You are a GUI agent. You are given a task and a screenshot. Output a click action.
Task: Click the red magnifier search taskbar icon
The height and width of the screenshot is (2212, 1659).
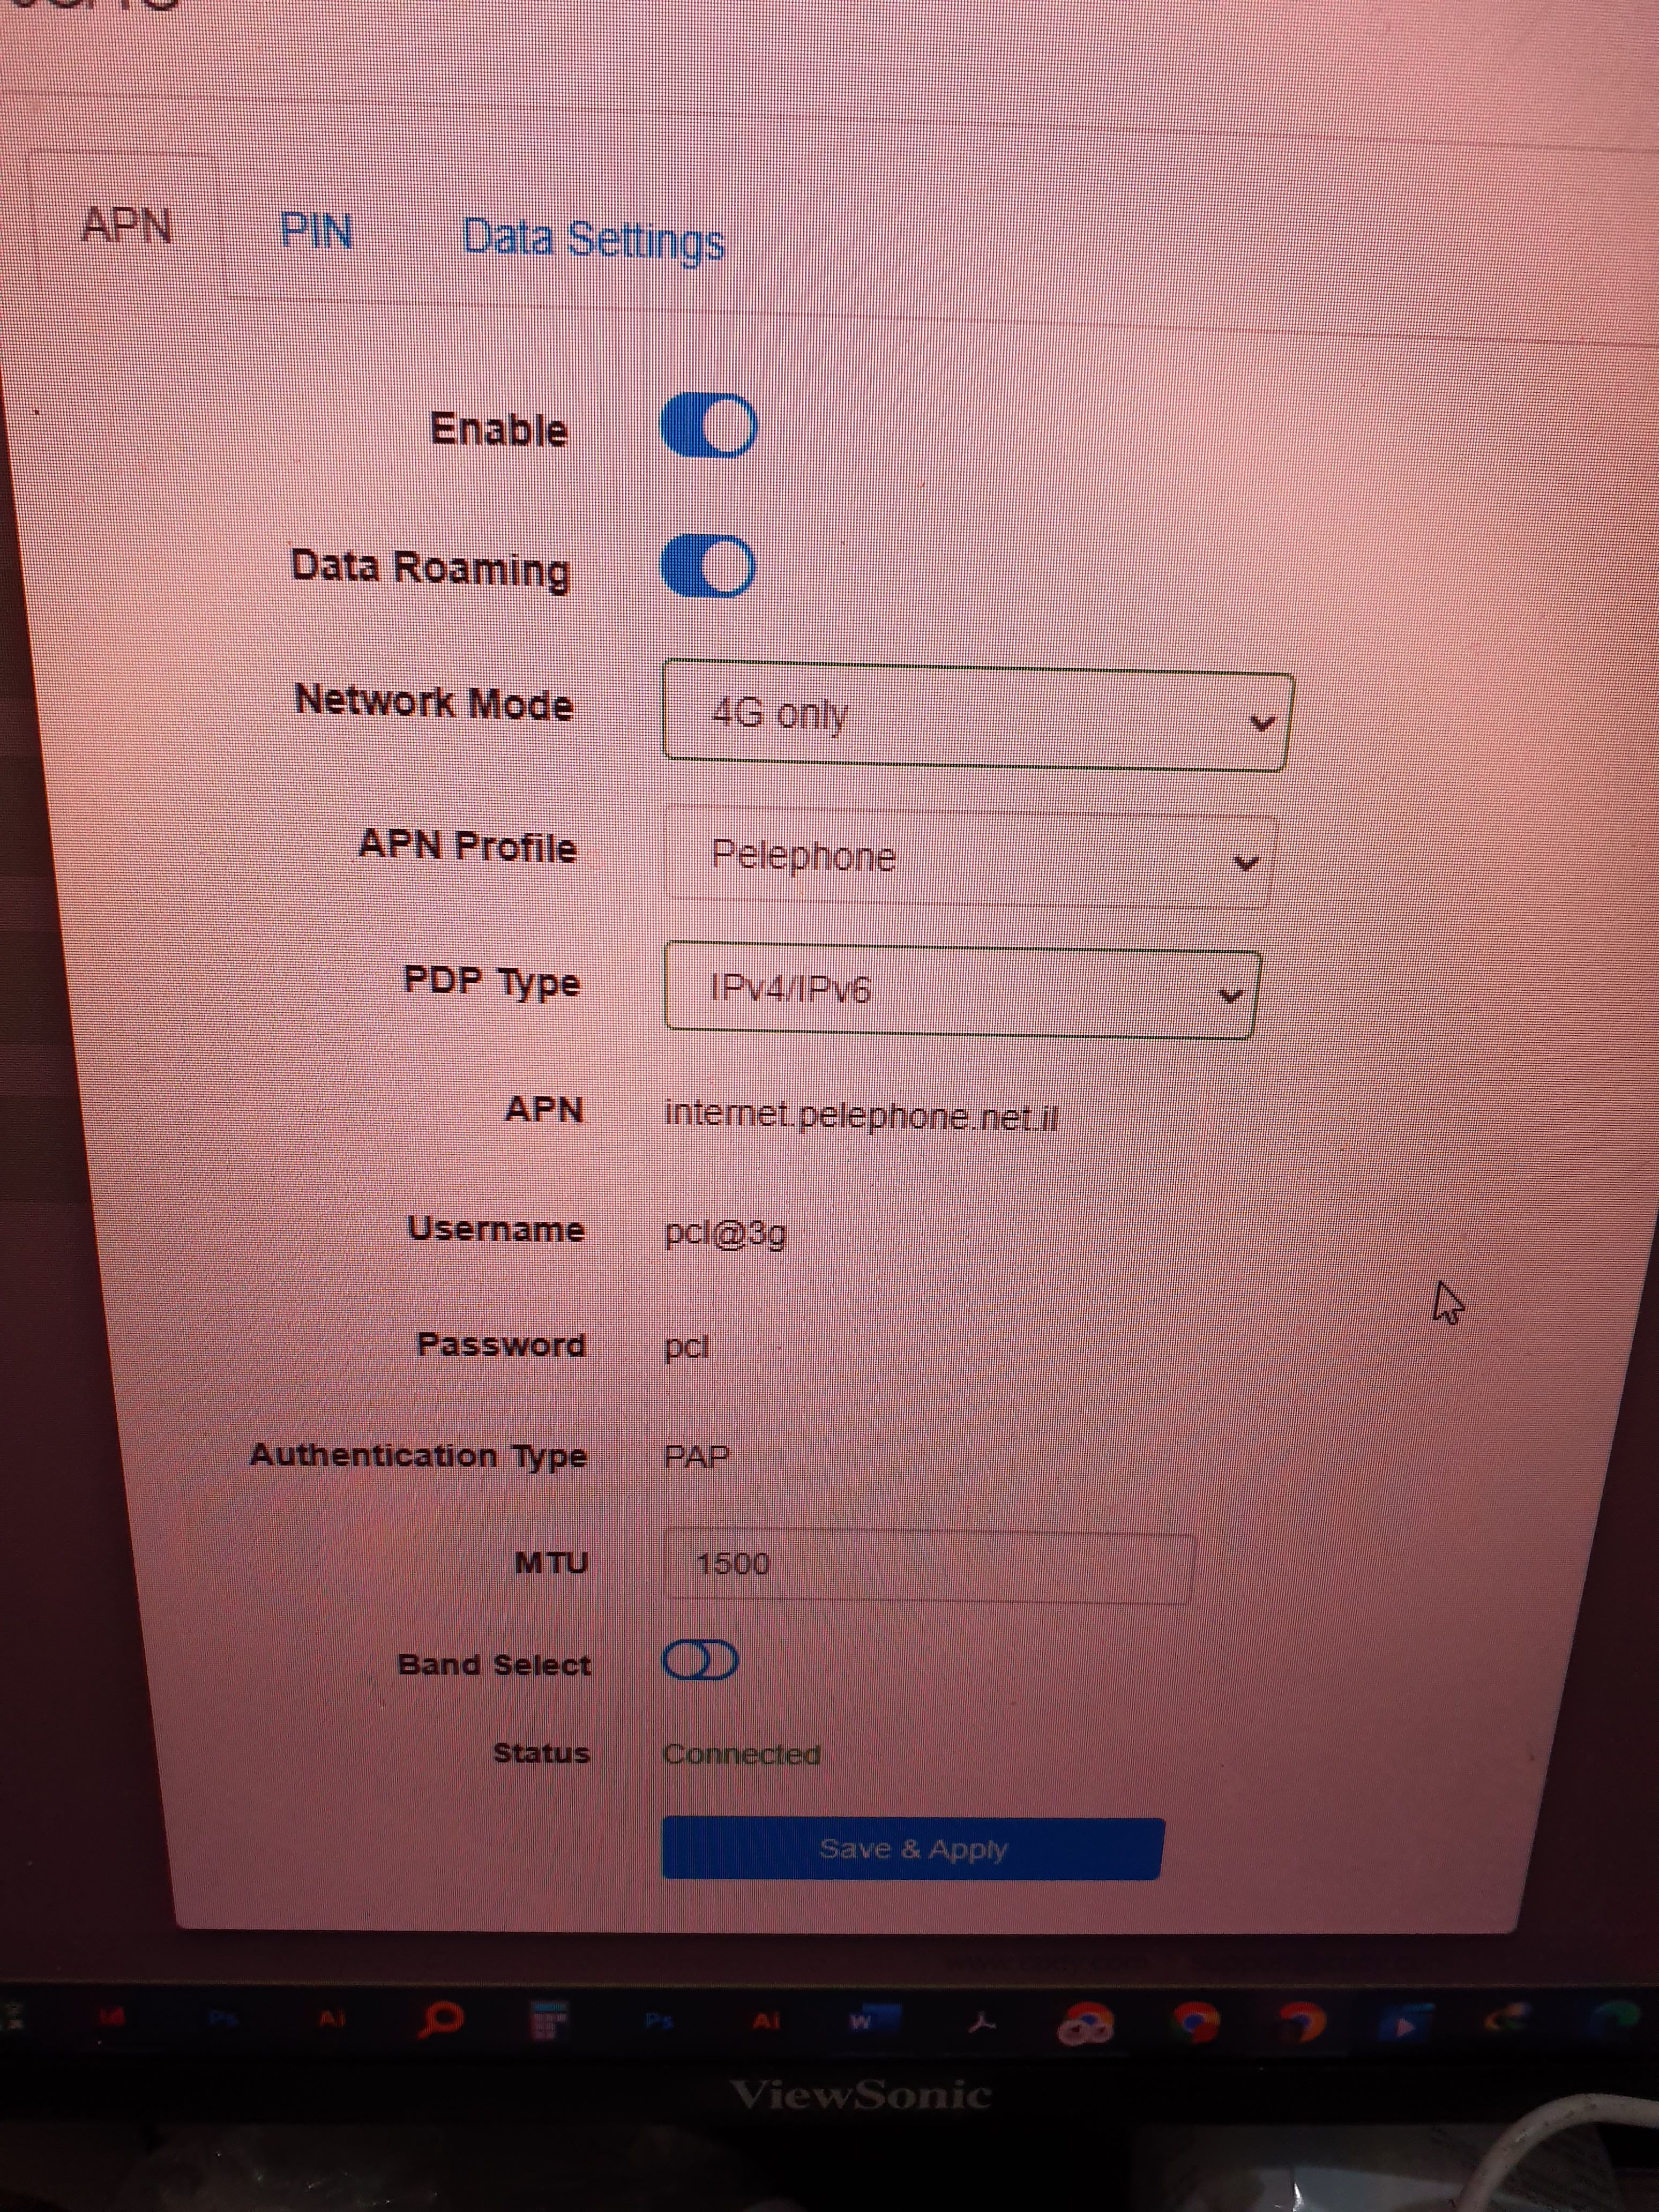tap(440, 2019)
